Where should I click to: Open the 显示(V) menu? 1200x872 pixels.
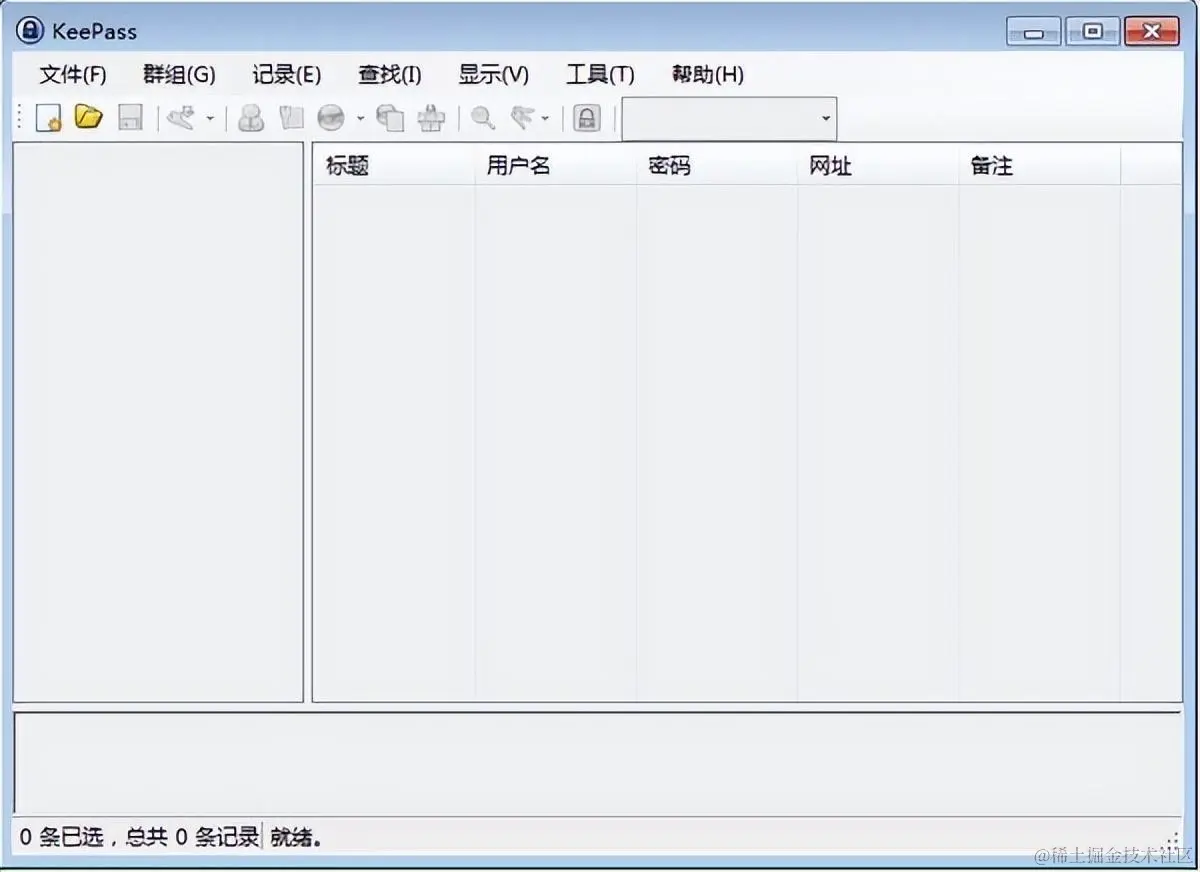click(494, 74)
